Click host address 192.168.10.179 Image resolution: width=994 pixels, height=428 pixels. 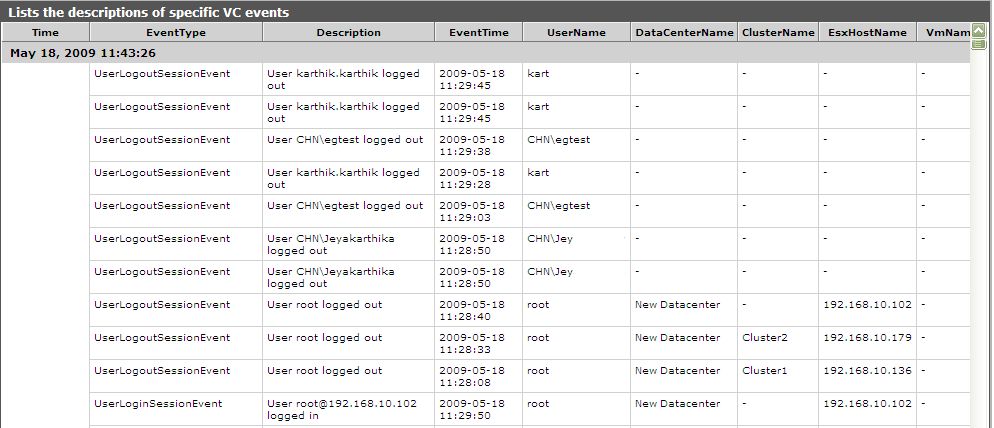867,337
